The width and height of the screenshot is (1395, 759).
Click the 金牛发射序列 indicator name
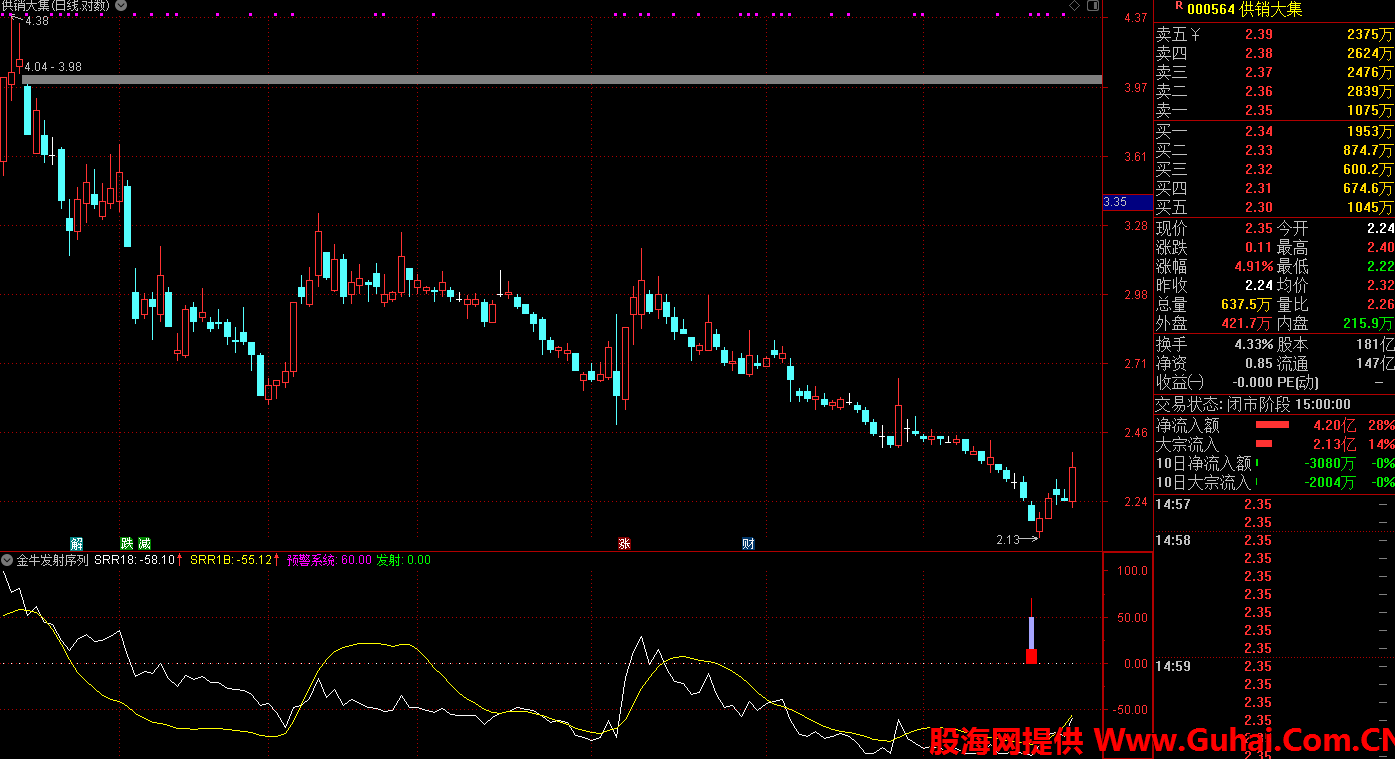pyautogui.click(x=52, y=560)
